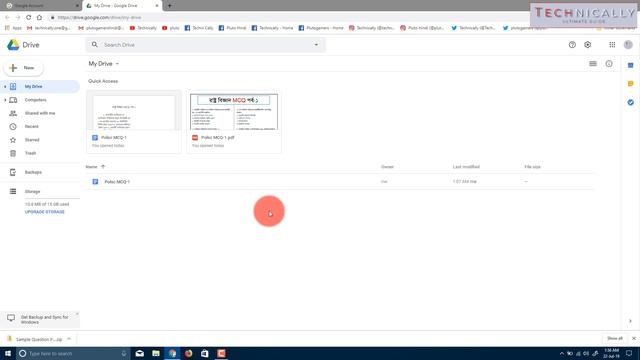Image resolution: width=640 pixels, height=360 pixels.
Task: Expand the My Drive tree arrow in sidebar
Action: click(x=5, y=87)
